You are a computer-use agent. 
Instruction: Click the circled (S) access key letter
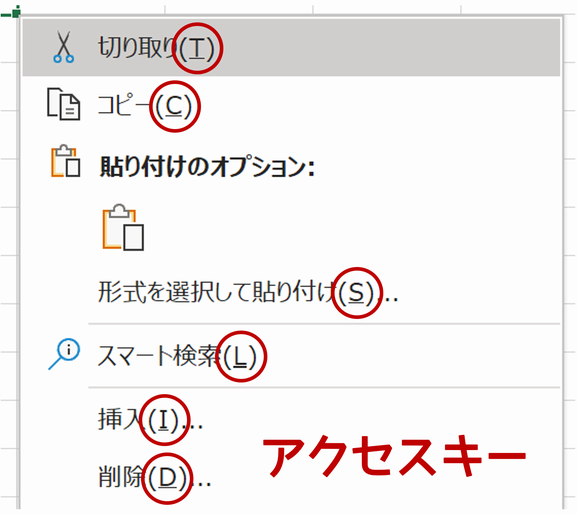click(356, 293)
